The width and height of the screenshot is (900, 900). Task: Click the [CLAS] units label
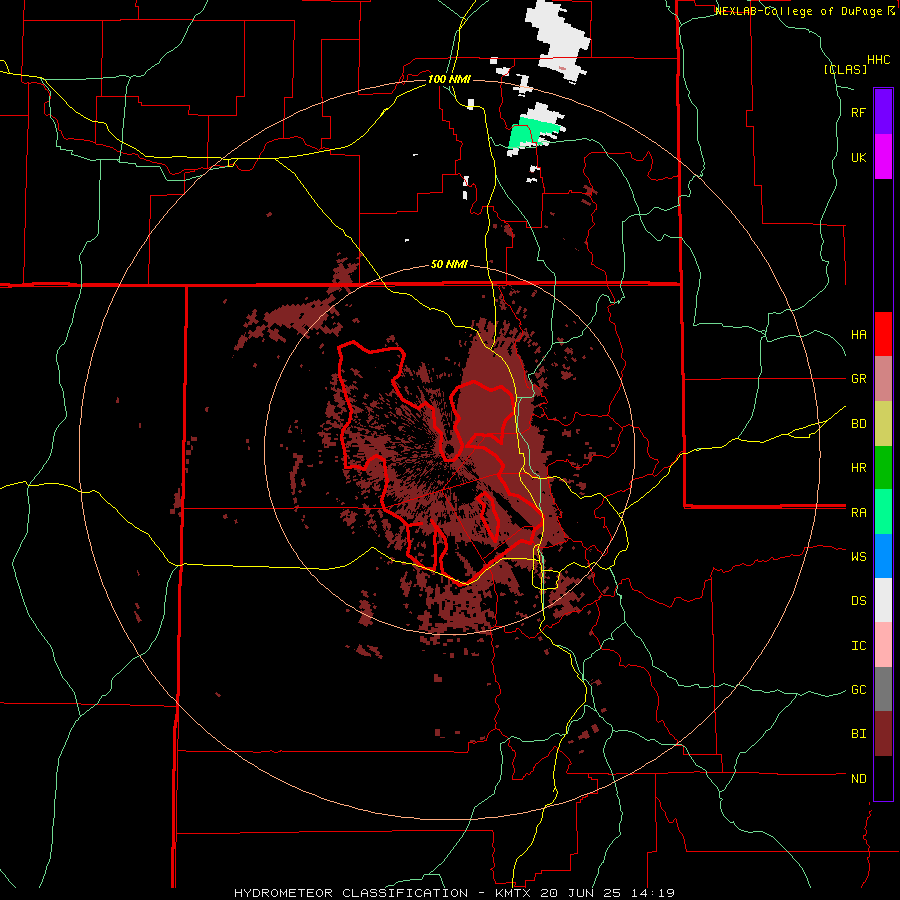pos(845,70)
